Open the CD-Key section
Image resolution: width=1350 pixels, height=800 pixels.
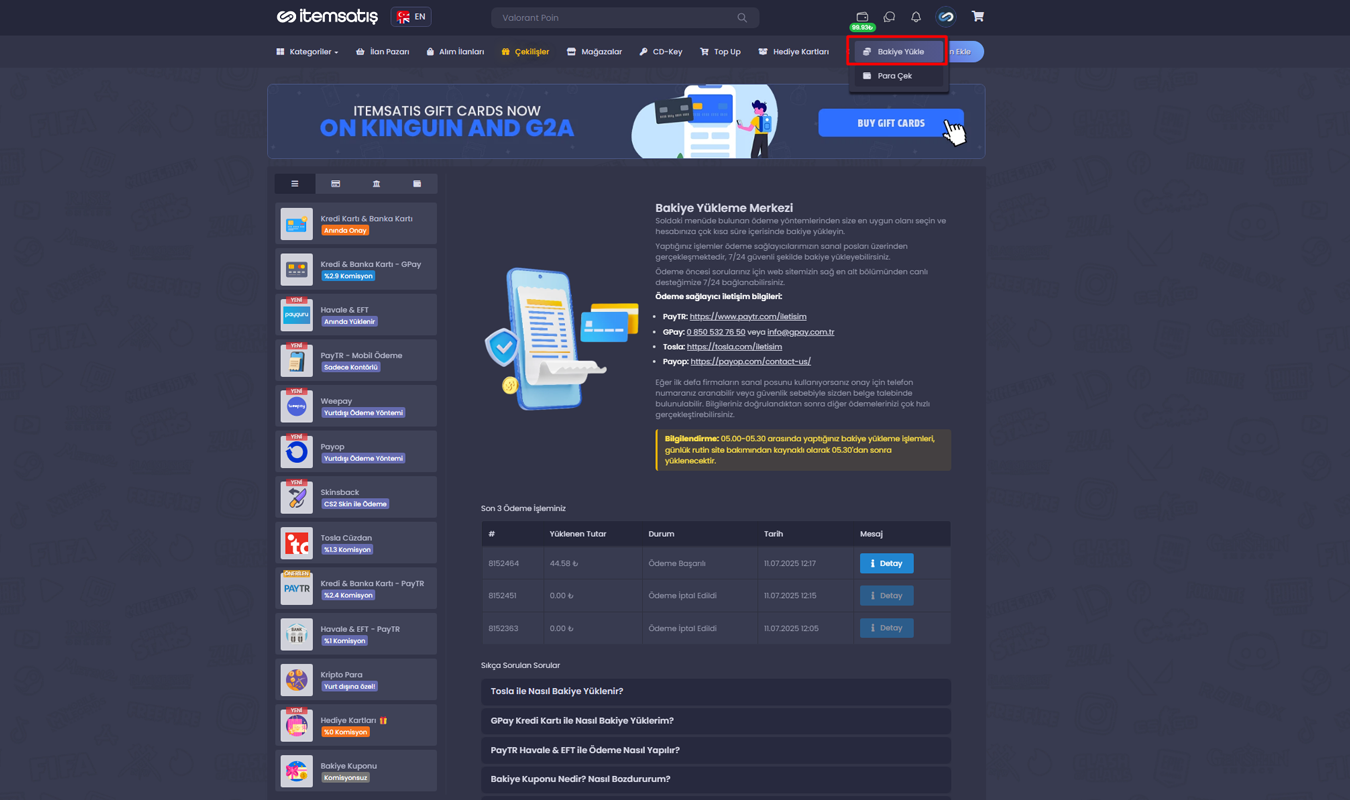click(660, 52)
